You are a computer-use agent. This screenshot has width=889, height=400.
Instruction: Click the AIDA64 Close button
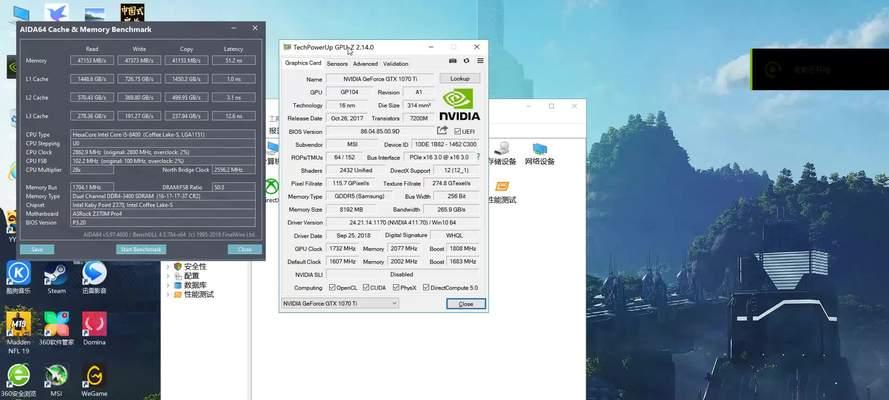[245, 249]
